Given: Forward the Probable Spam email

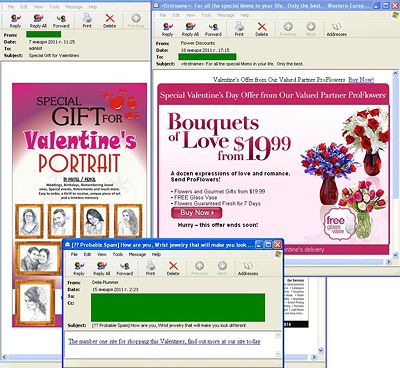Looking at the screenshot, I should [x=125, y=268].
